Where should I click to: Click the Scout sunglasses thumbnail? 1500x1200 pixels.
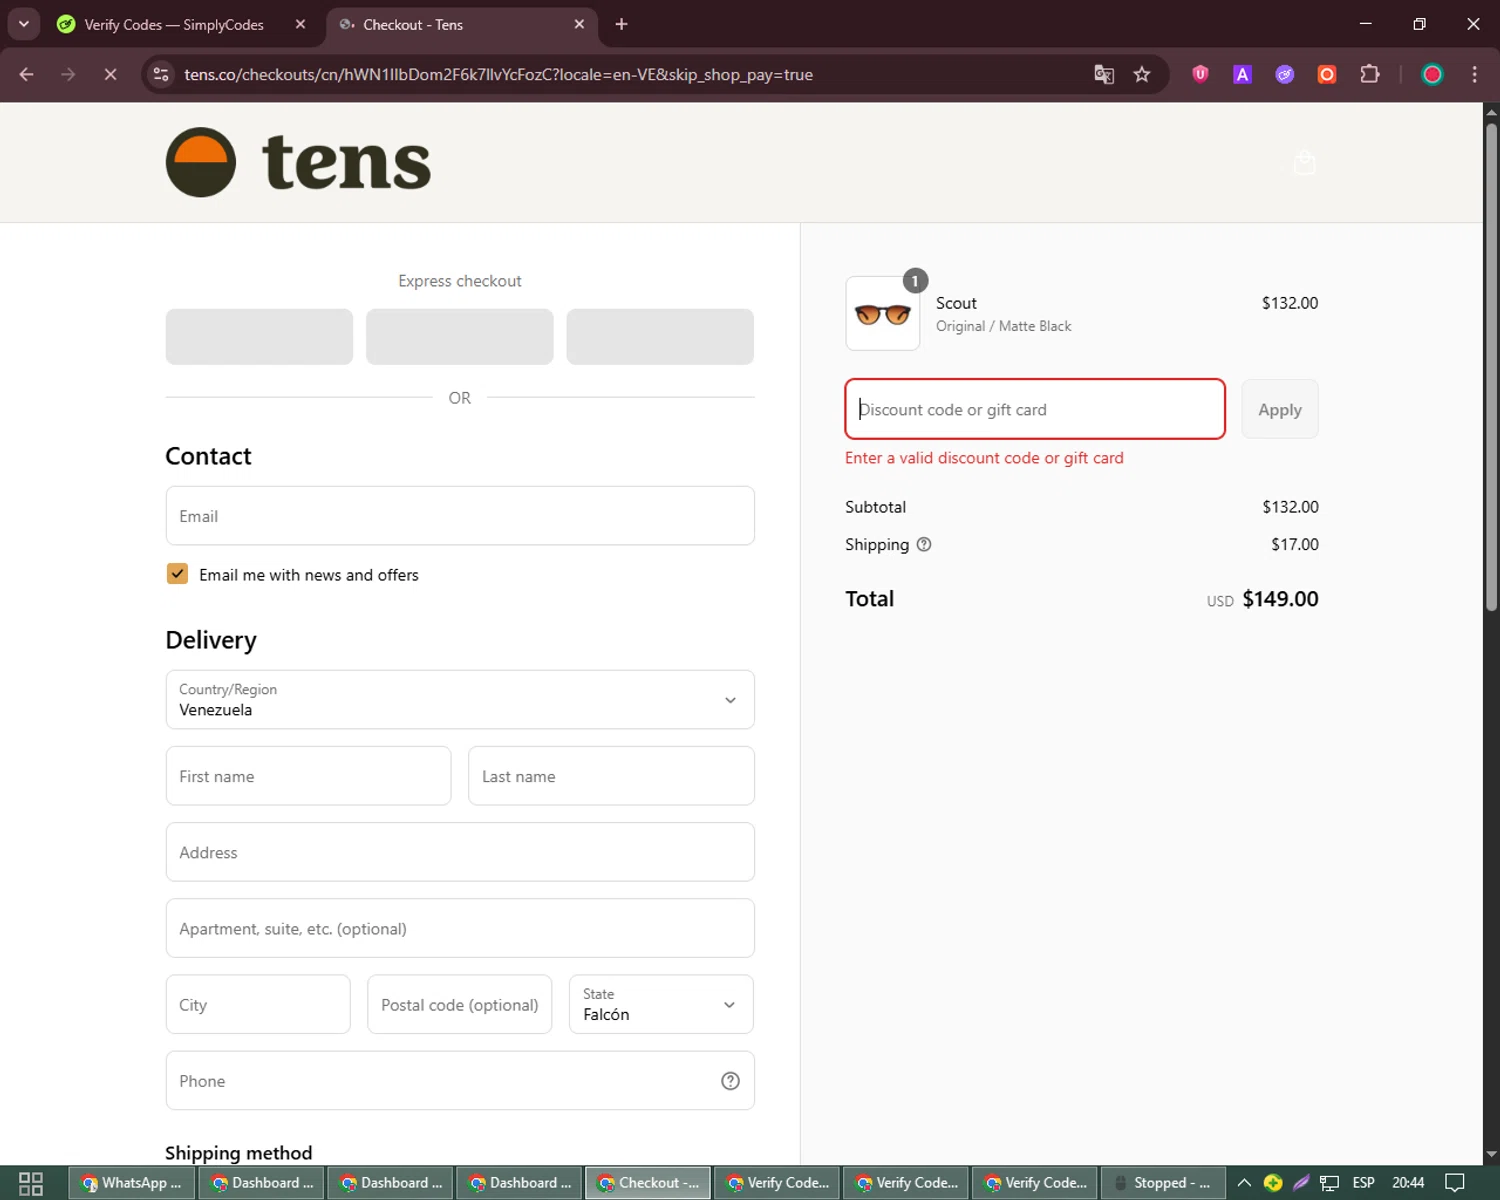click(x=883, y=314)
